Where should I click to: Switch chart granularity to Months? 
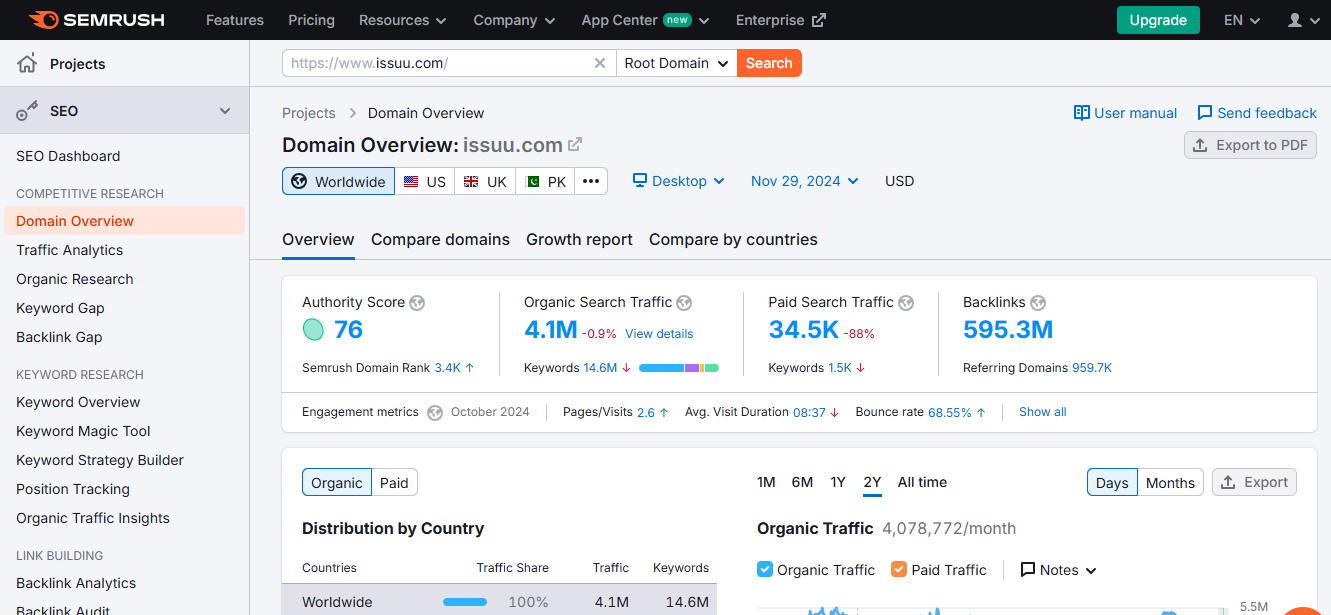(1170, 483)
